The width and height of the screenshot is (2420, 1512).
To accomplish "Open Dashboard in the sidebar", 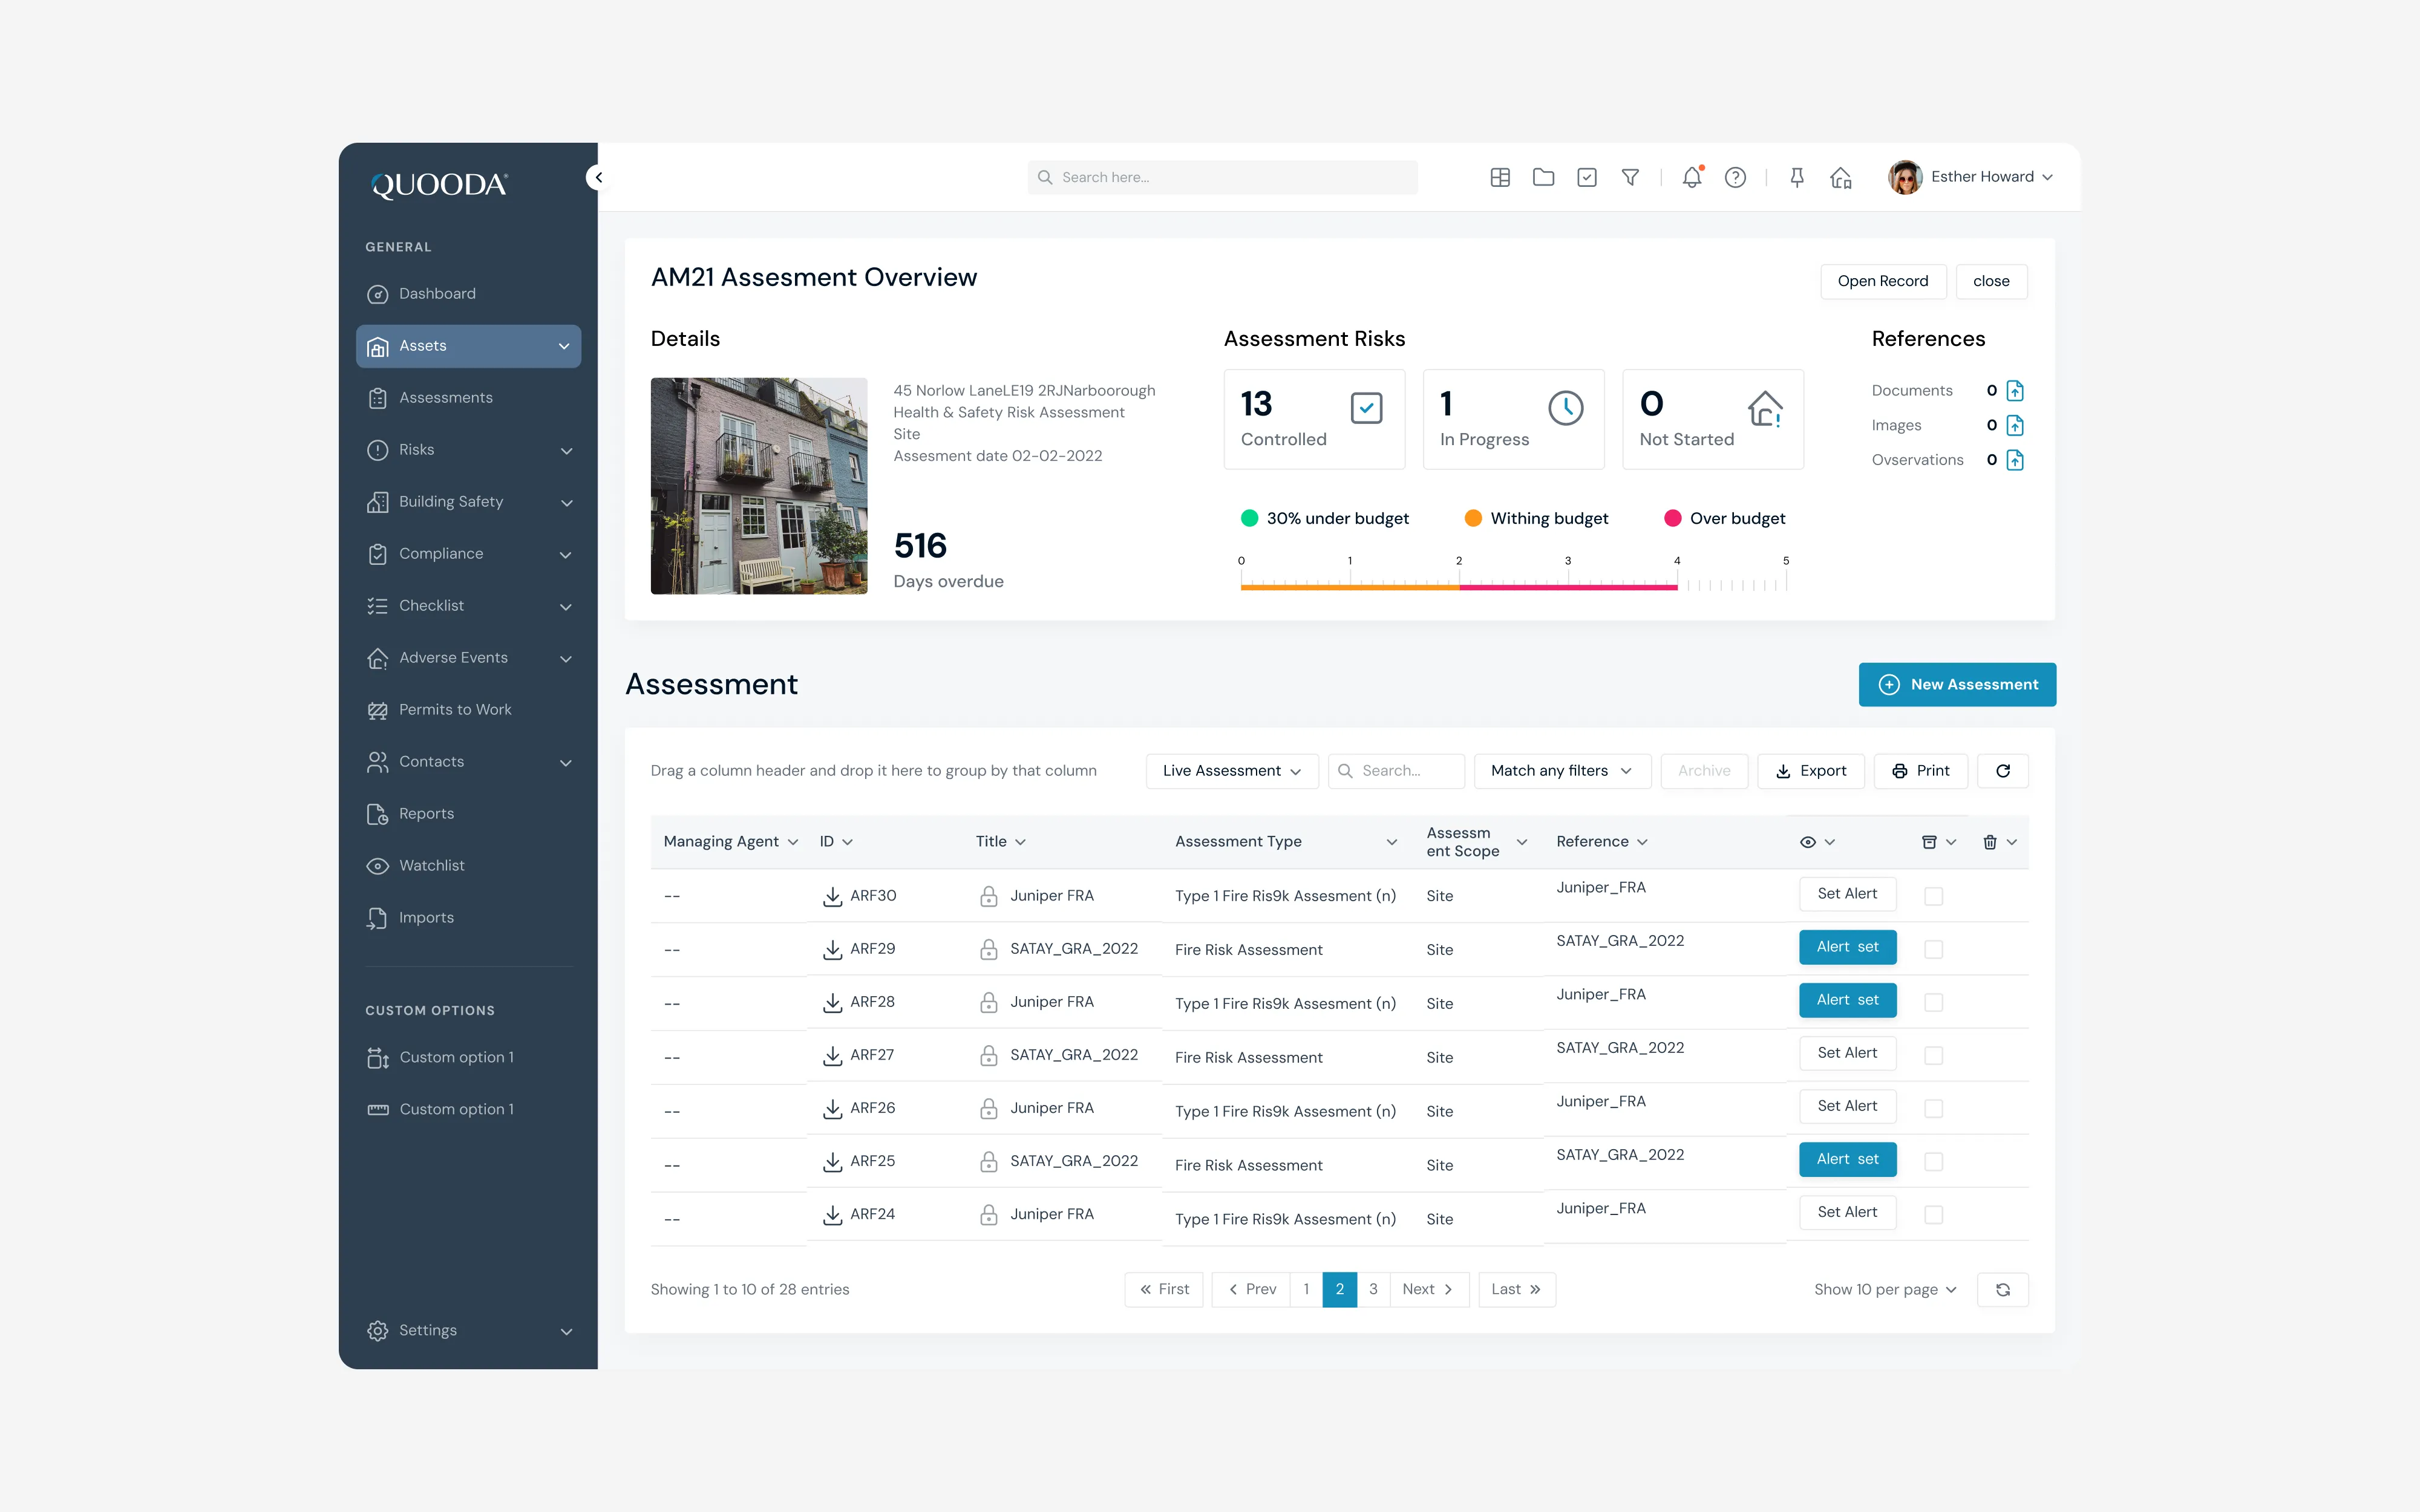I will point(468,294).
